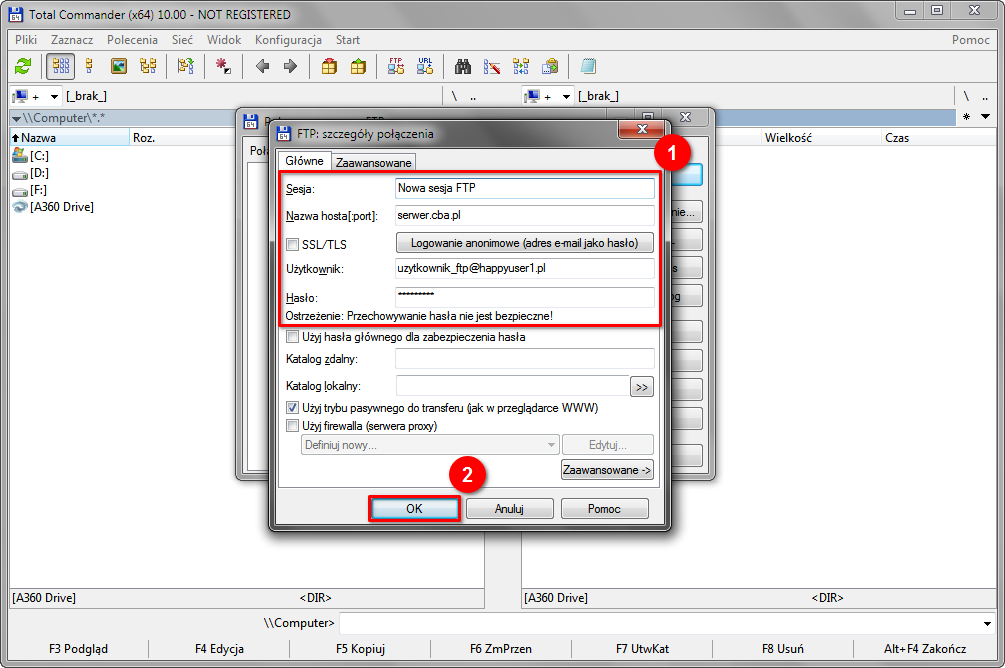This screenshot has width=1005, height=668.
Task: Click the Hasło password field
Action: pos(525,297)
